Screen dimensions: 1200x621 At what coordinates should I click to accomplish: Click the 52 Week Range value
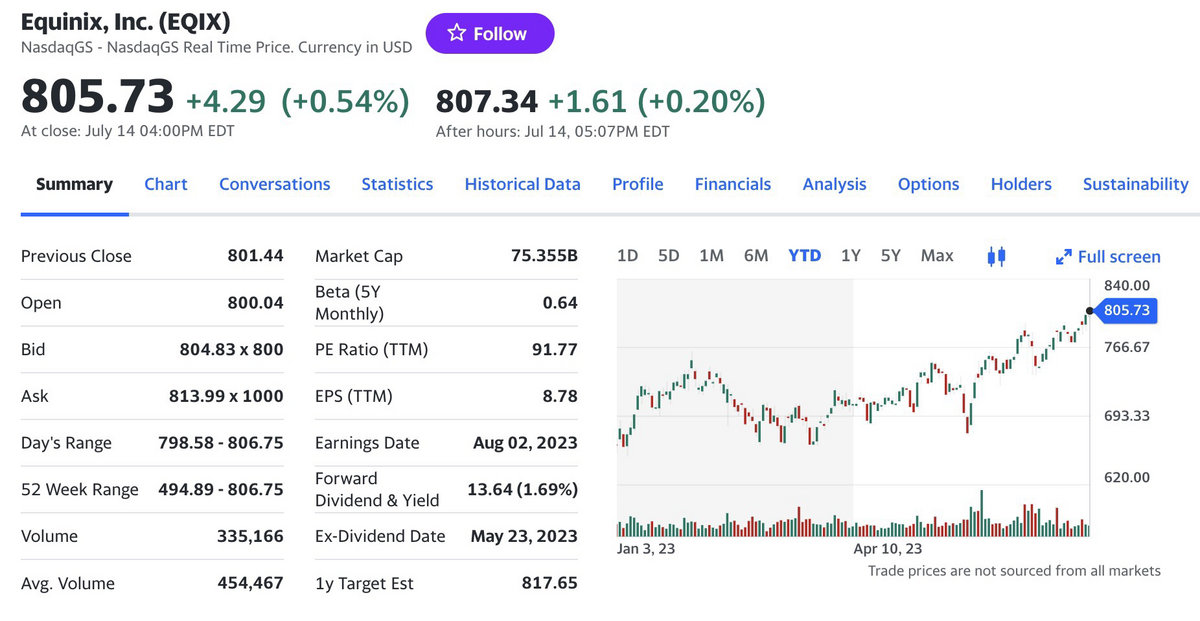pyautogui.click(x=221, y=490)
